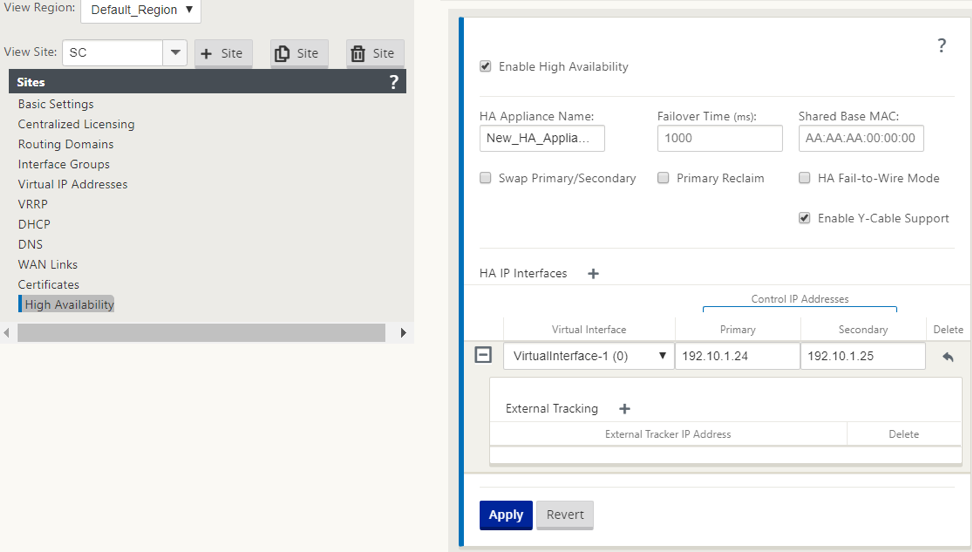Open the Sites section help question mark
Screen dimensions: 972x552
(393, 82)
